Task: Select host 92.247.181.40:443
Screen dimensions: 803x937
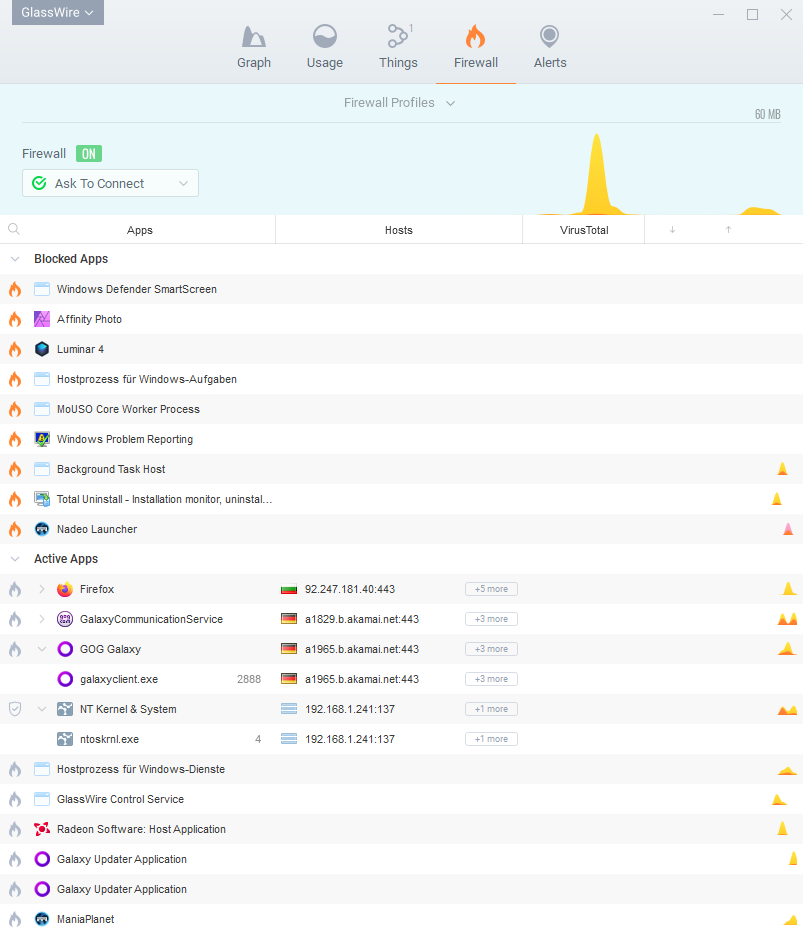Action: coord(350,589)
